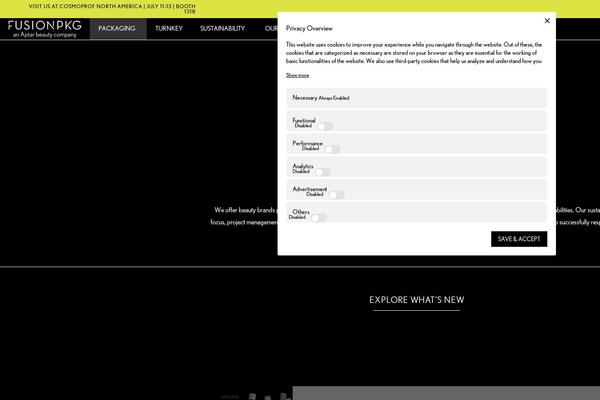The width and height of the screenshot is (600, 400).
Task: Open the Turnkey menu
Action: (x=169, y=28)
